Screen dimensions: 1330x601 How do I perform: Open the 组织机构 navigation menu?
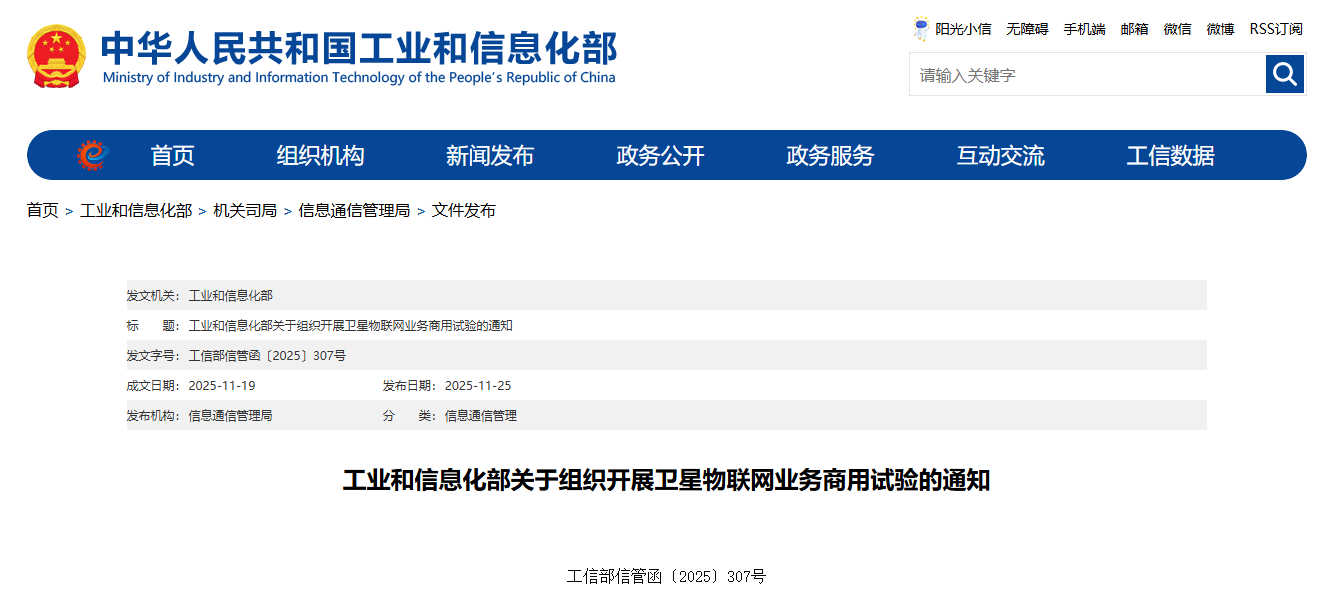coord(319,155)
